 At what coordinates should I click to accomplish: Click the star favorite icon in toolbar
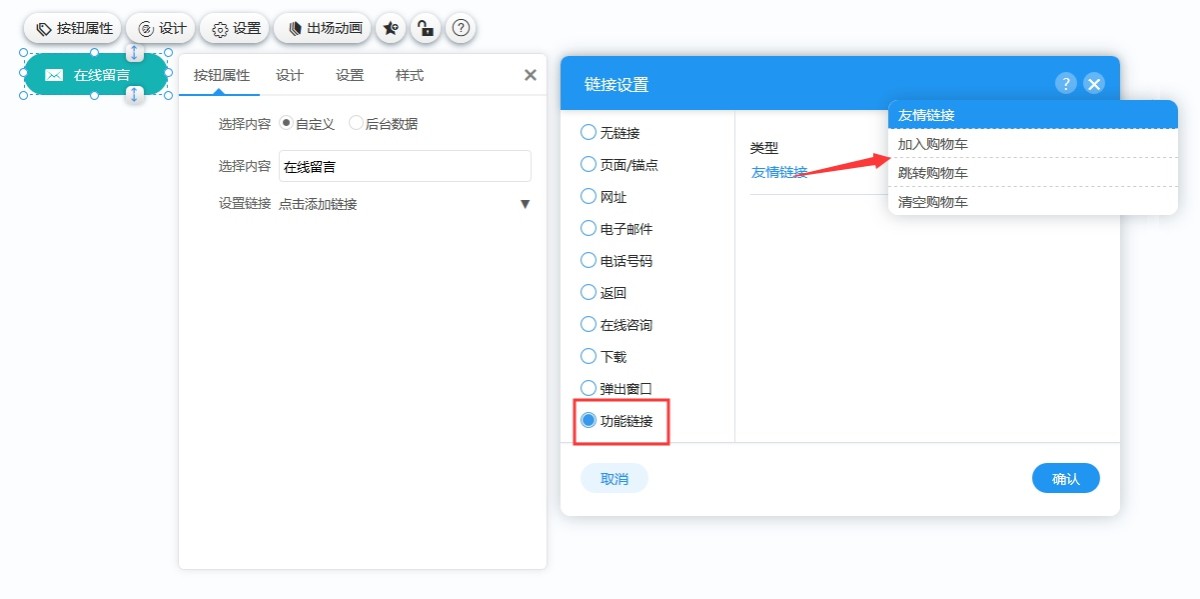[391, 28]
